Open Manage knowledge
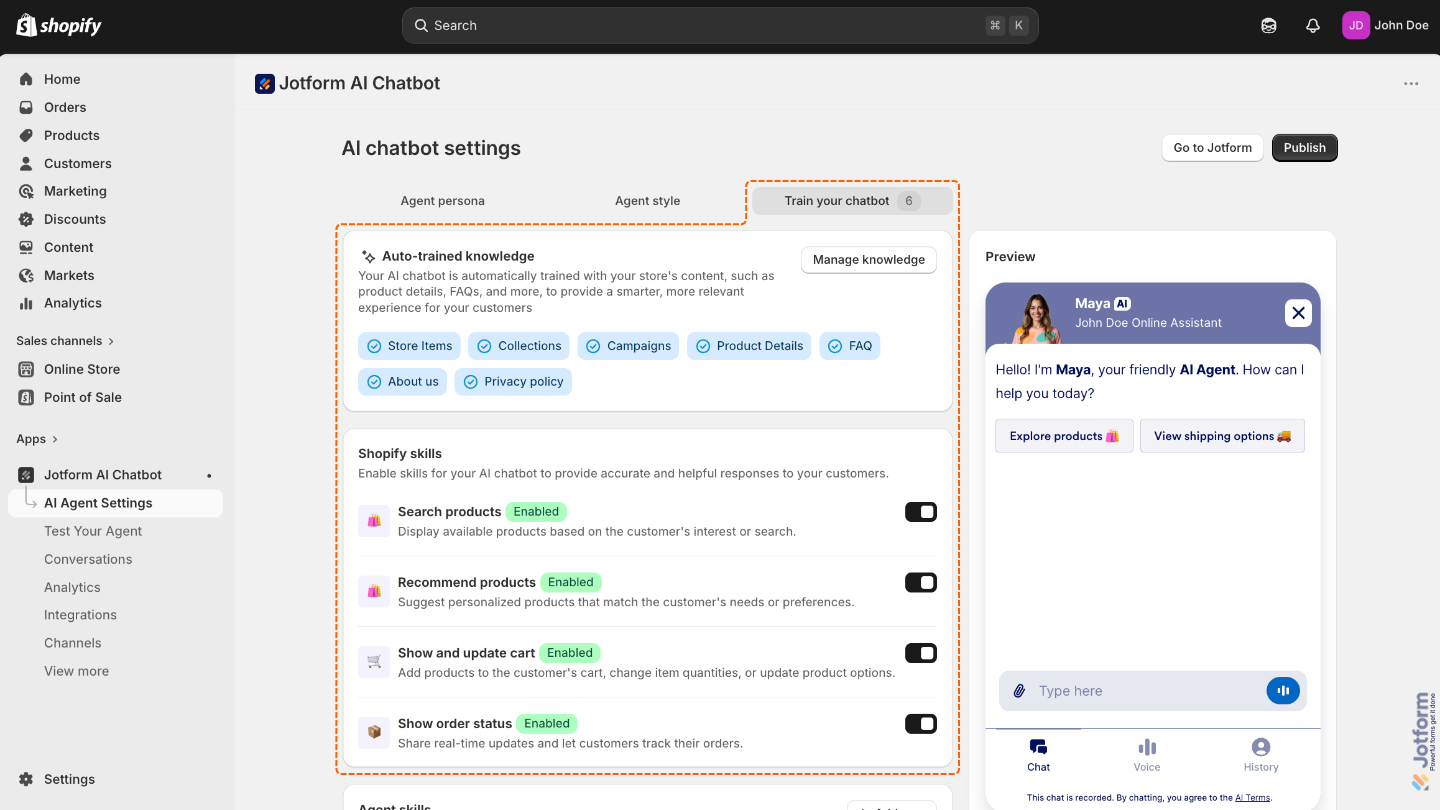1440x810 pixels. [868, 260]
